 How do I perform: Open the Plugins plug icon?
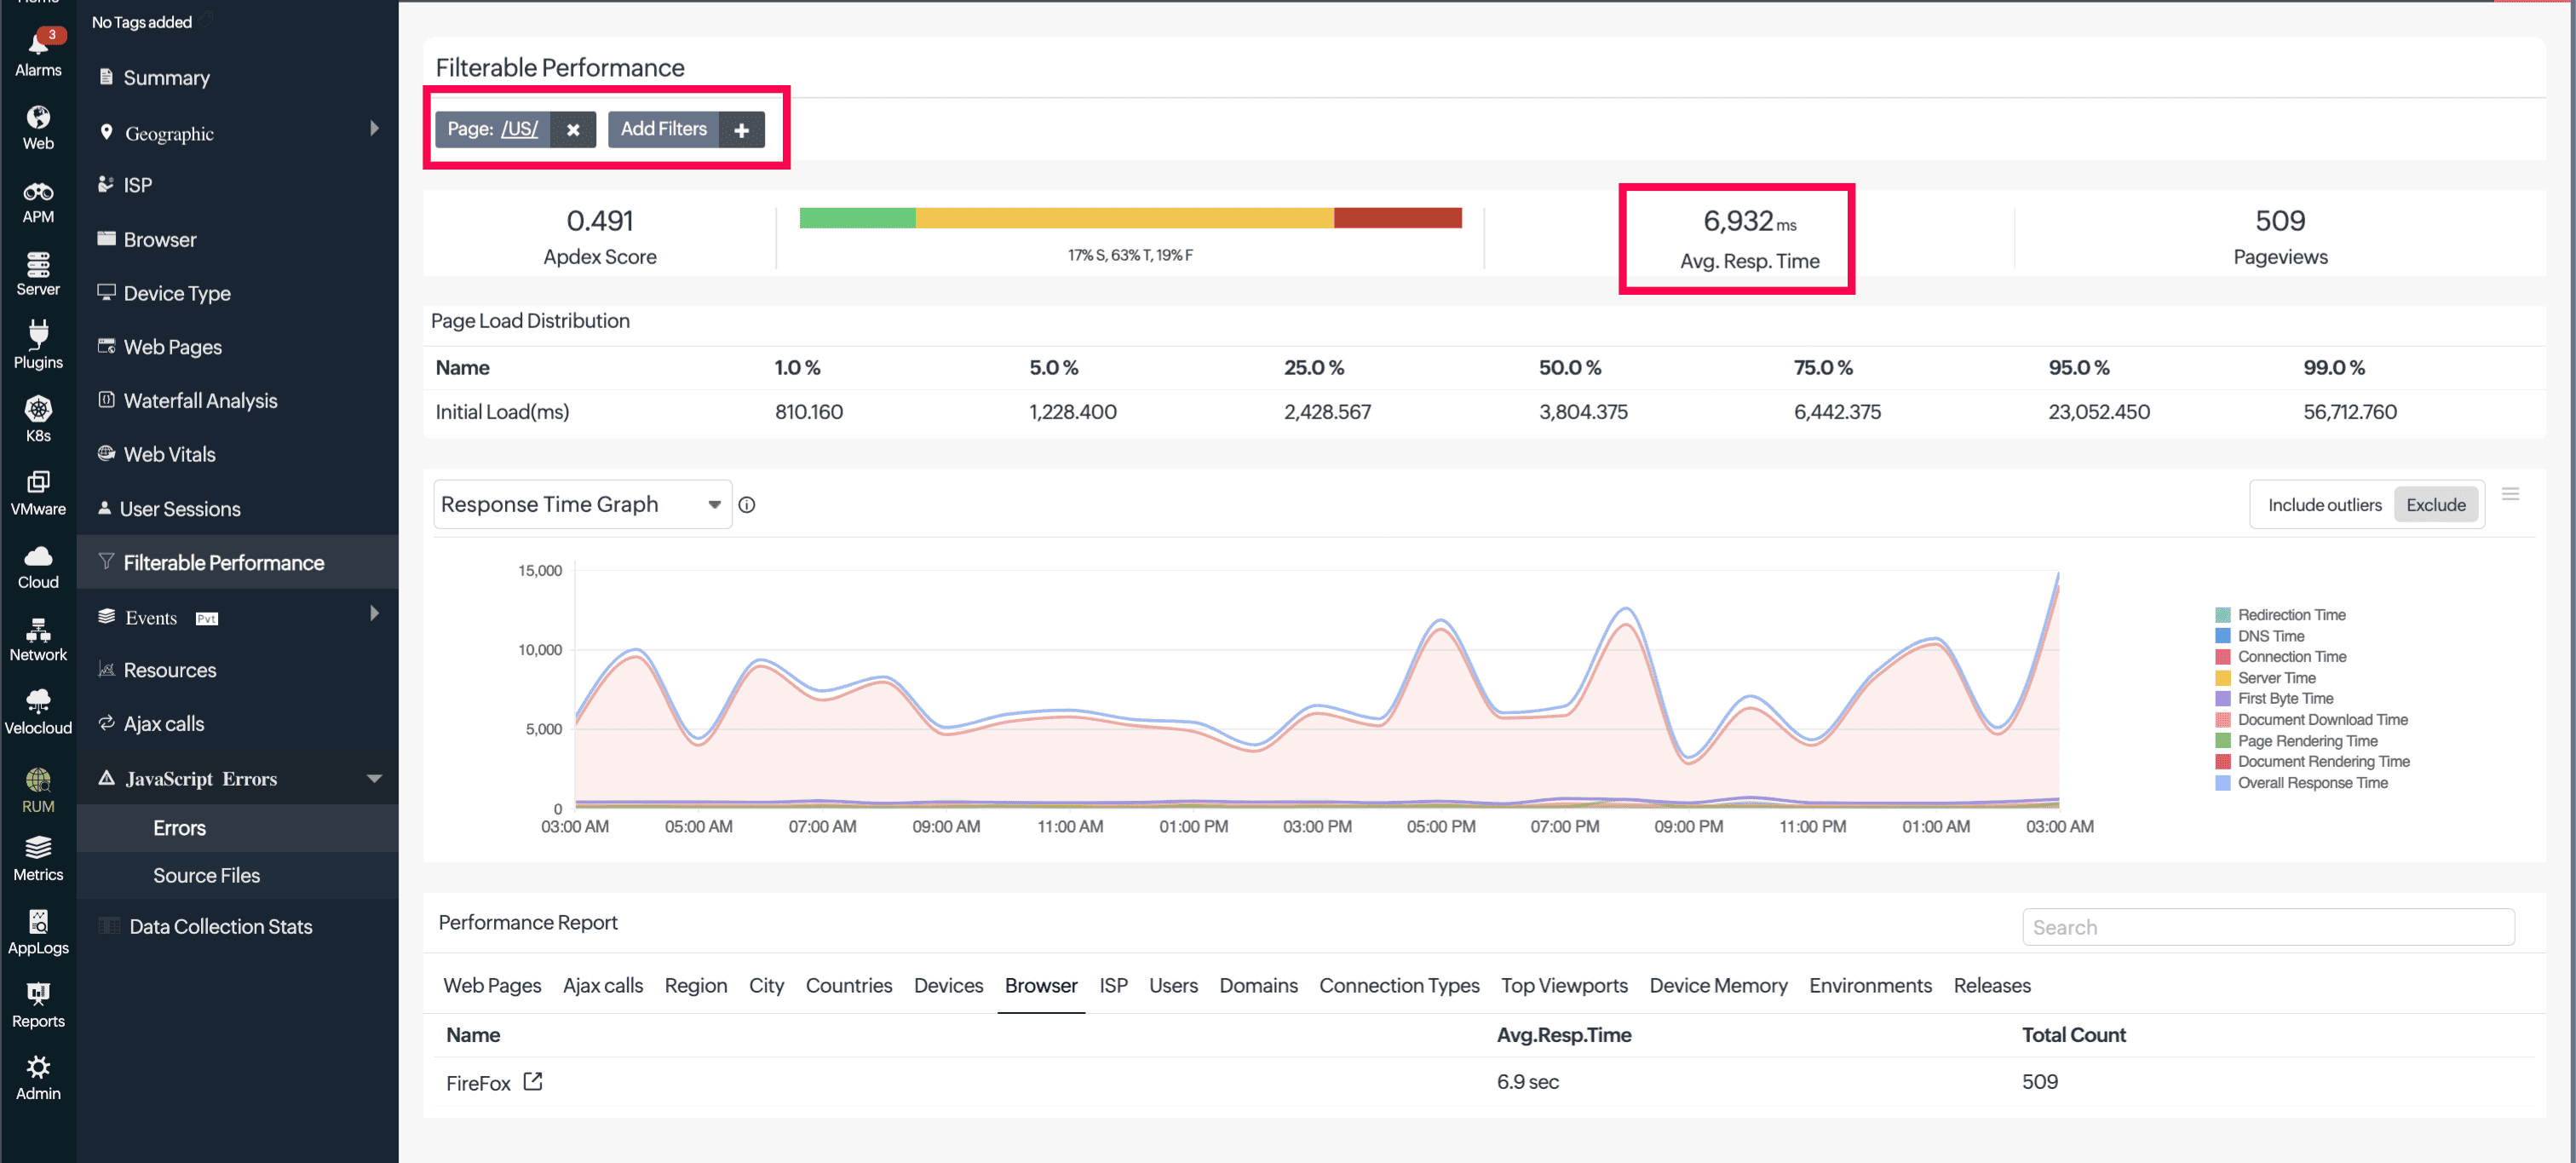(38, 335)
